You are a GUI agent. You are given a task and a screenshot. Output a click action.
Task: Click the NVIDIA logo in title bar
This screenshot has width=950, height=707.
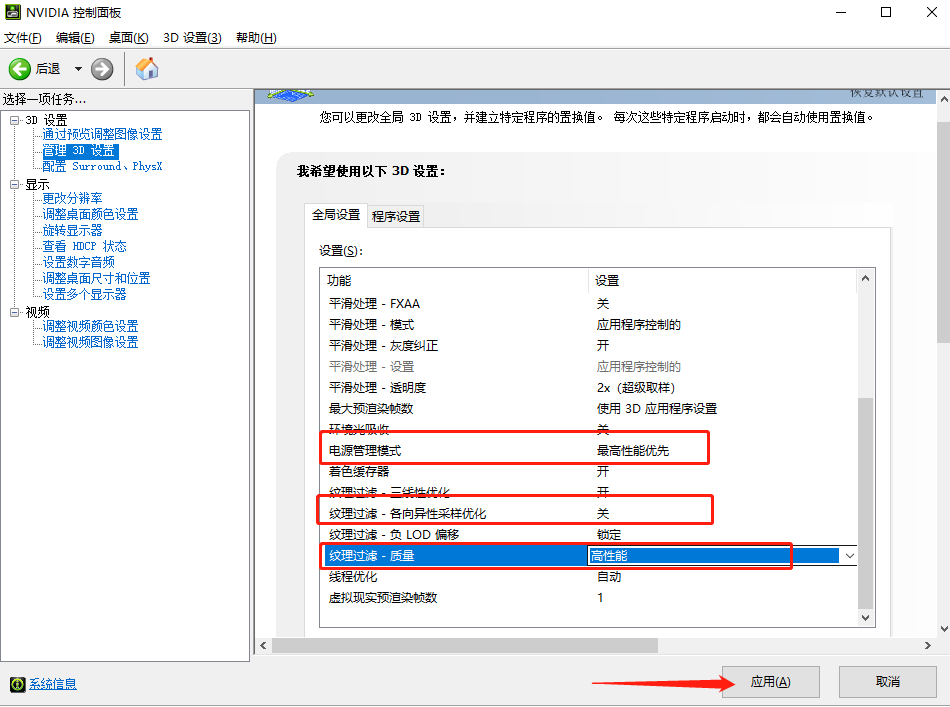click(x=13, y=13)
